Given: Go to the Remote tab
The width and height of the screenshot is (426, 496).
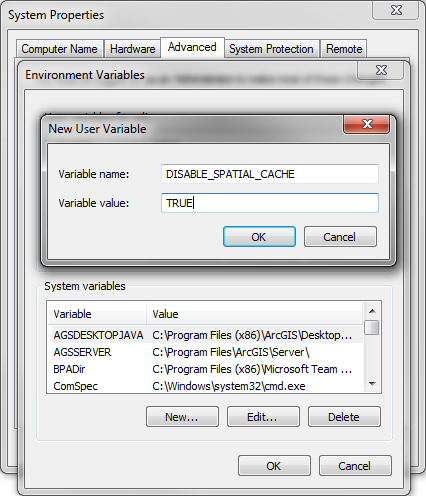Looking at the screenshot, I should [x=344, y=49].
